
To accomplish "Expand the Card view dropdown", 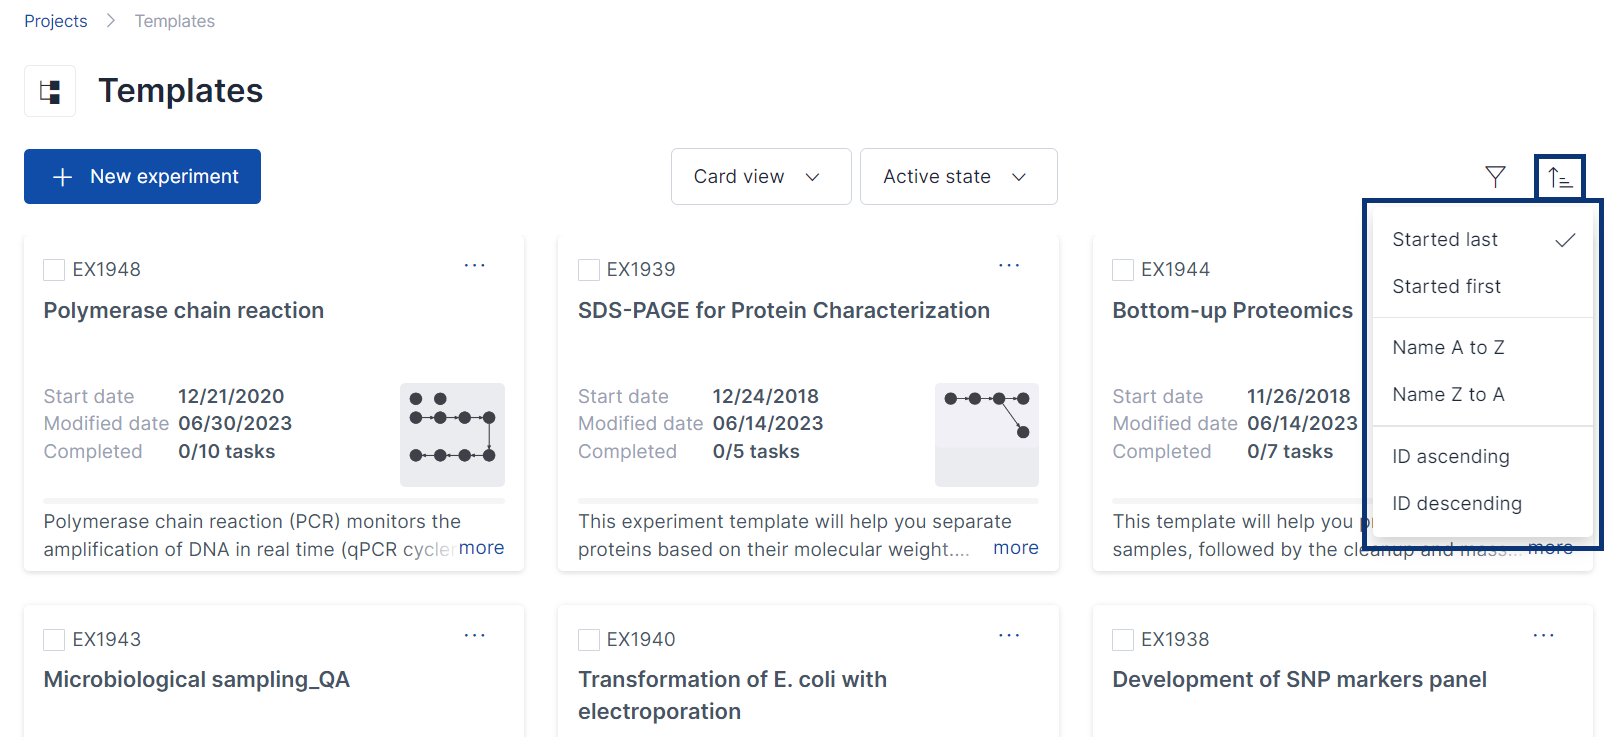I will pyautogui.click(x=760, y=177).
